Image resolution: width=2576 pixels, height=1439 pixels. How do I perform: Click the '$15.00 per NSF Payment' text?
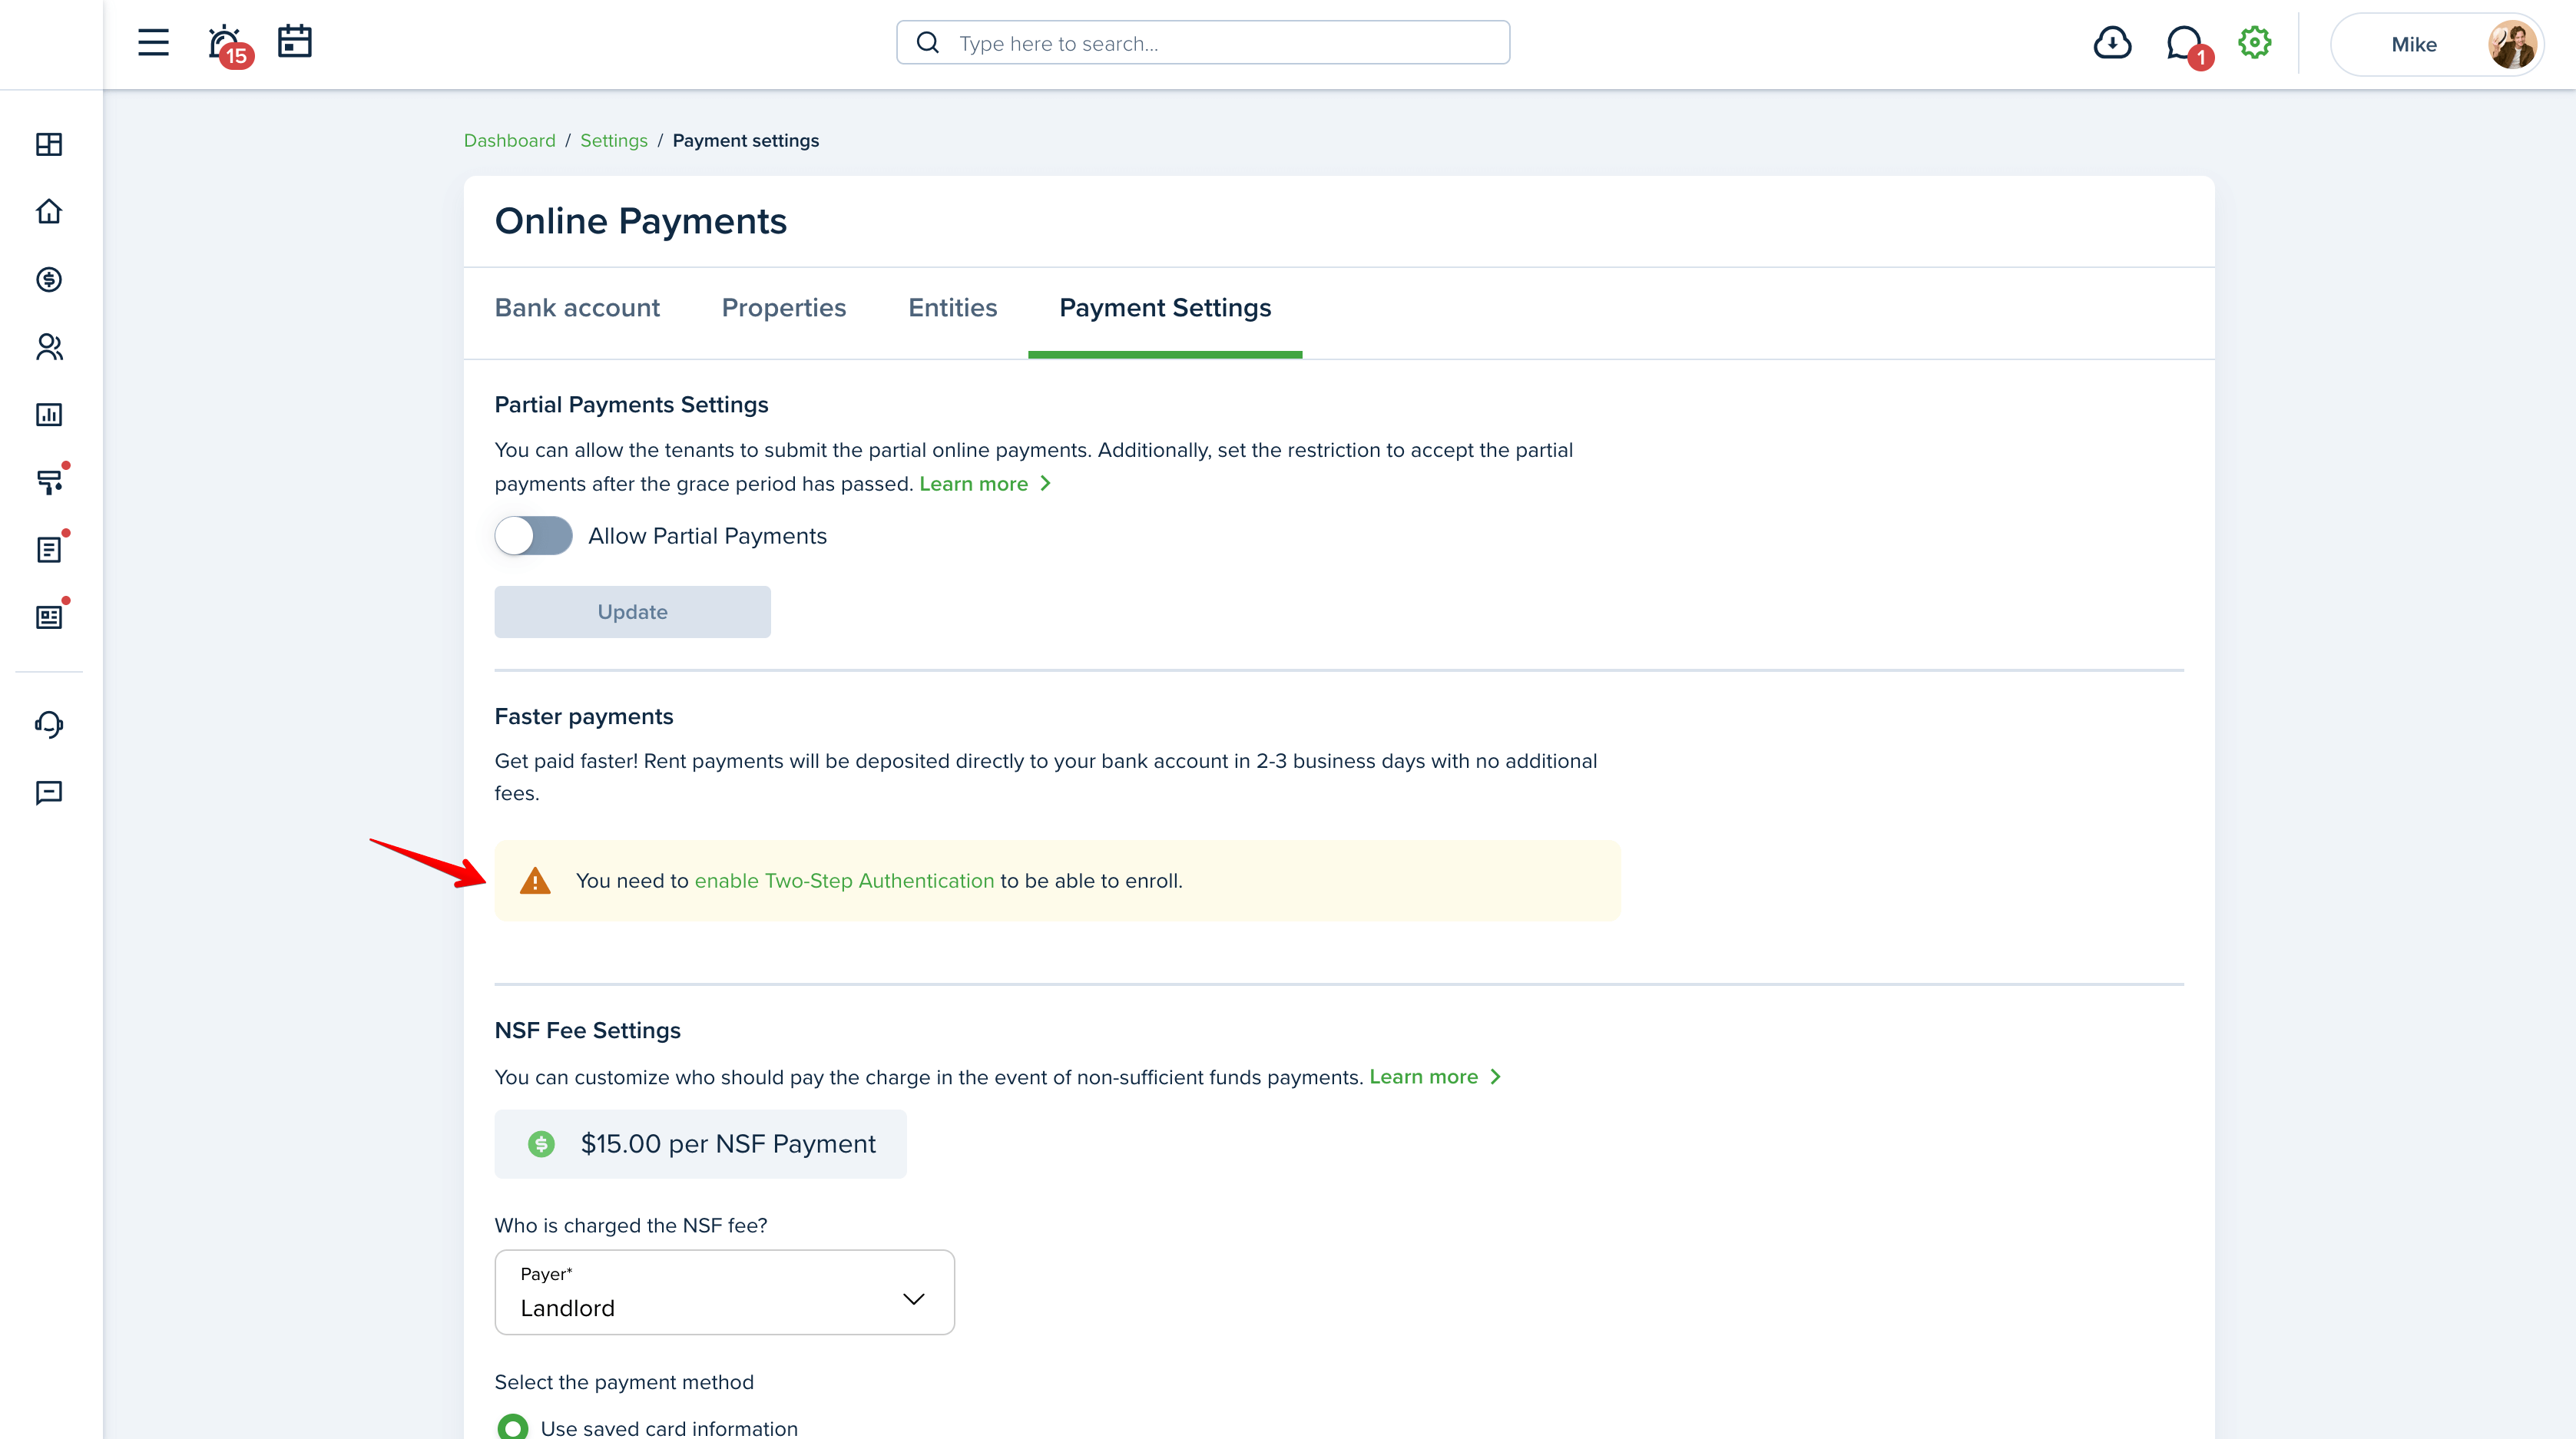coord(727,1144)
